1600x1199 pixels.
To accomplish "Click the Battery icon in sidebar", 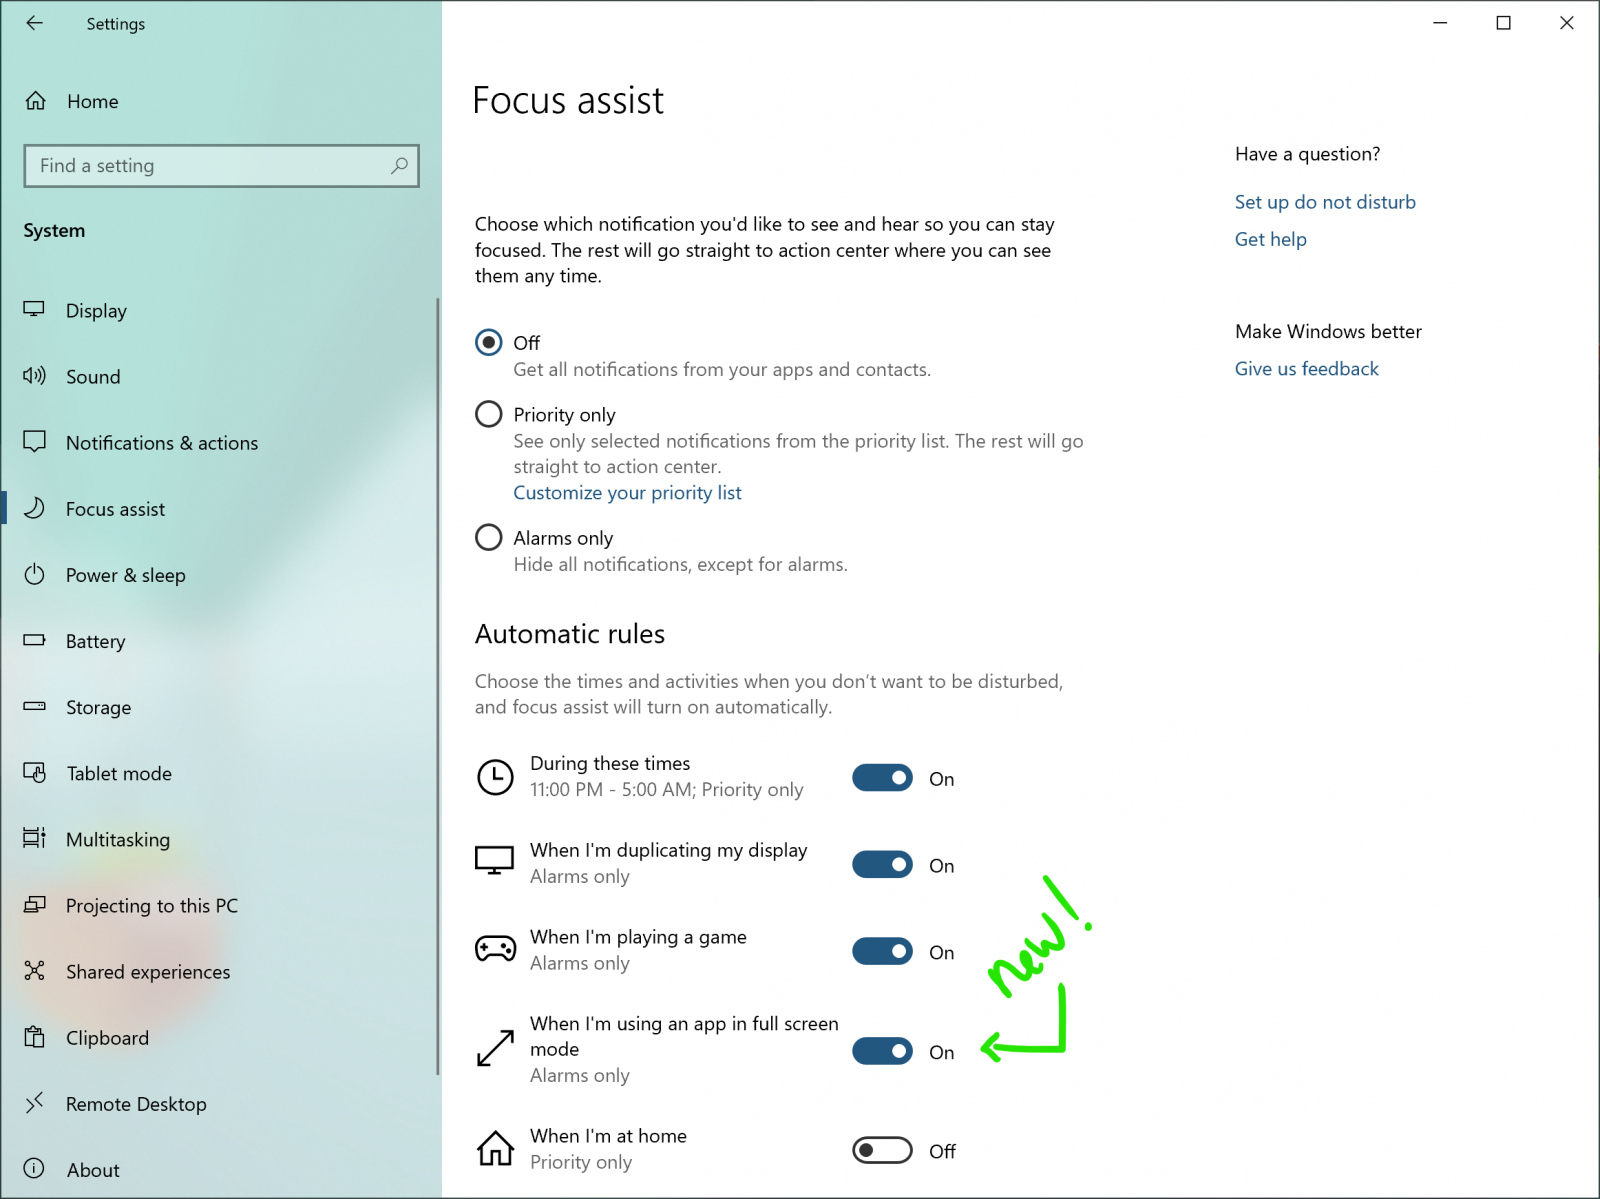I will click(35, 641).
